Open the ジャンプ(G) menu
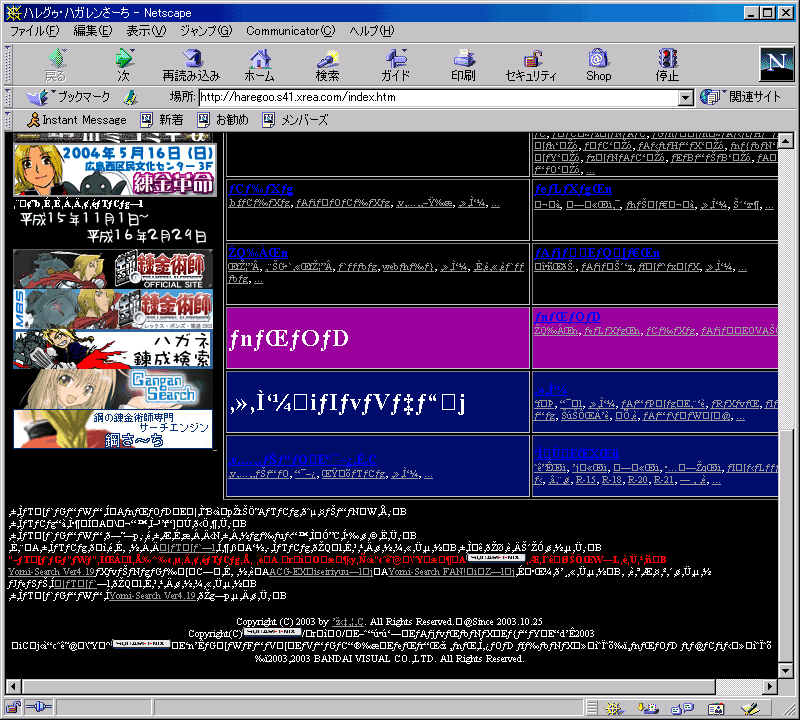The width and height of the screenshot is (800, 720). coord(206,31)
